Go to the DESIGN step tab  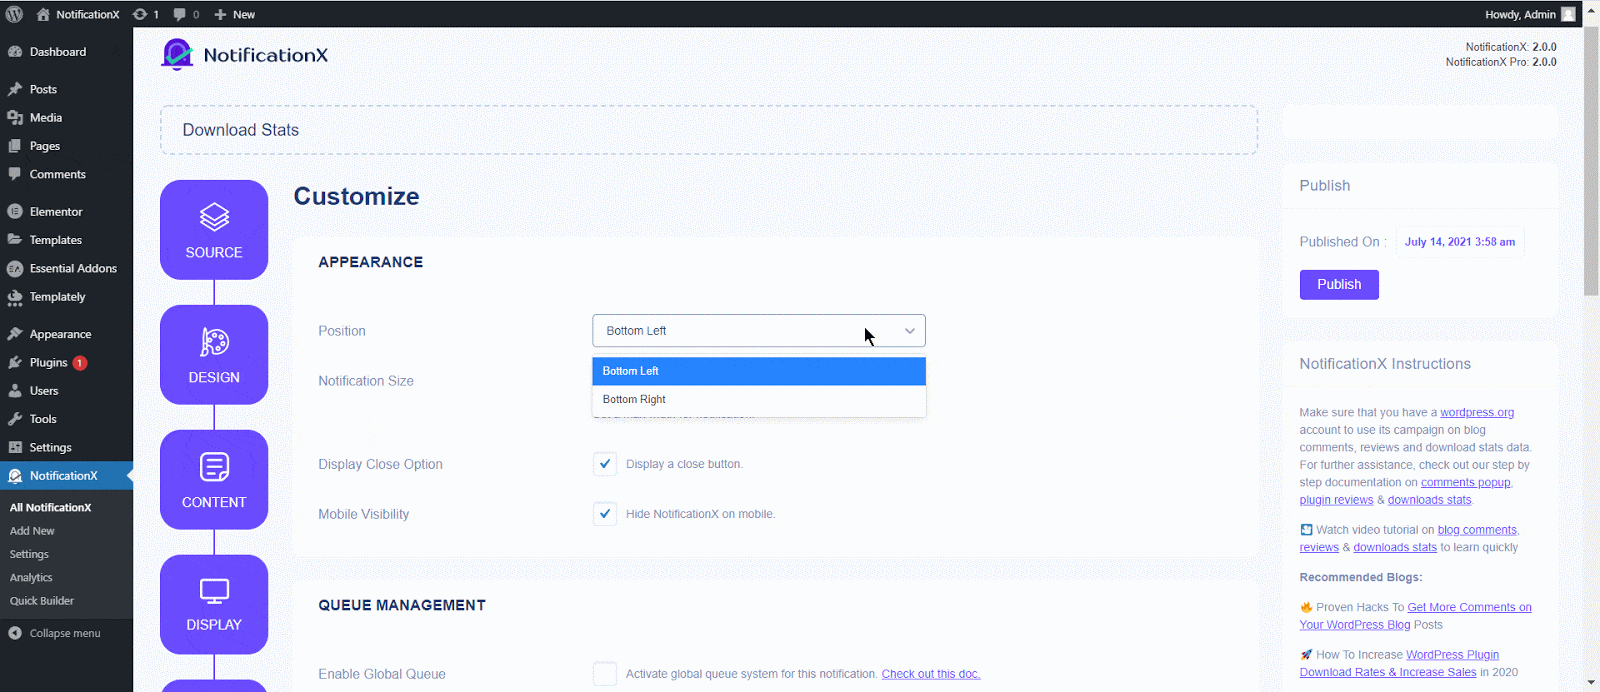pos(214,355)
